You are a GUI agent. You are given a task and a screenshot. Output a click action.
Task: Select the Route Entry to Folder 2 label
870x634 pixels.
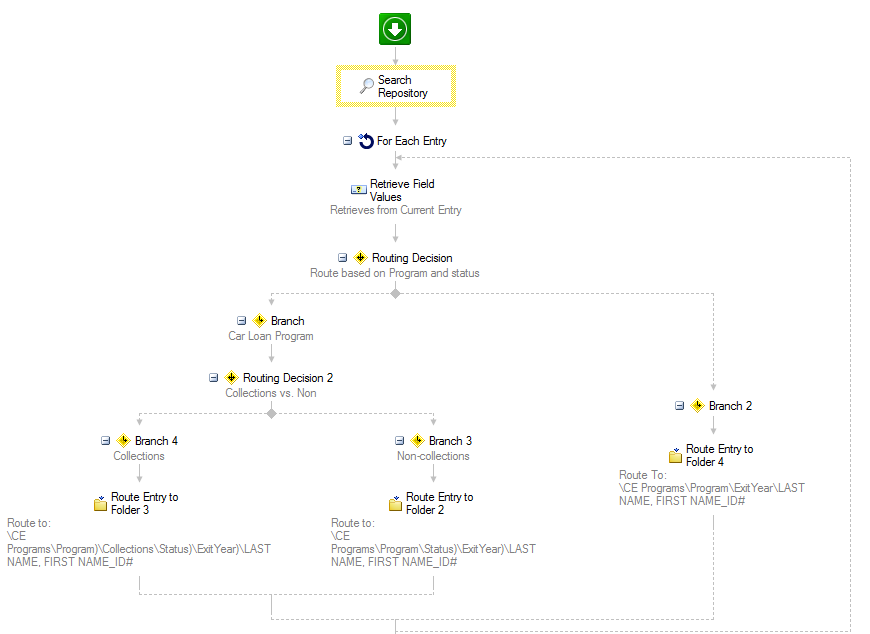(439, 503)
